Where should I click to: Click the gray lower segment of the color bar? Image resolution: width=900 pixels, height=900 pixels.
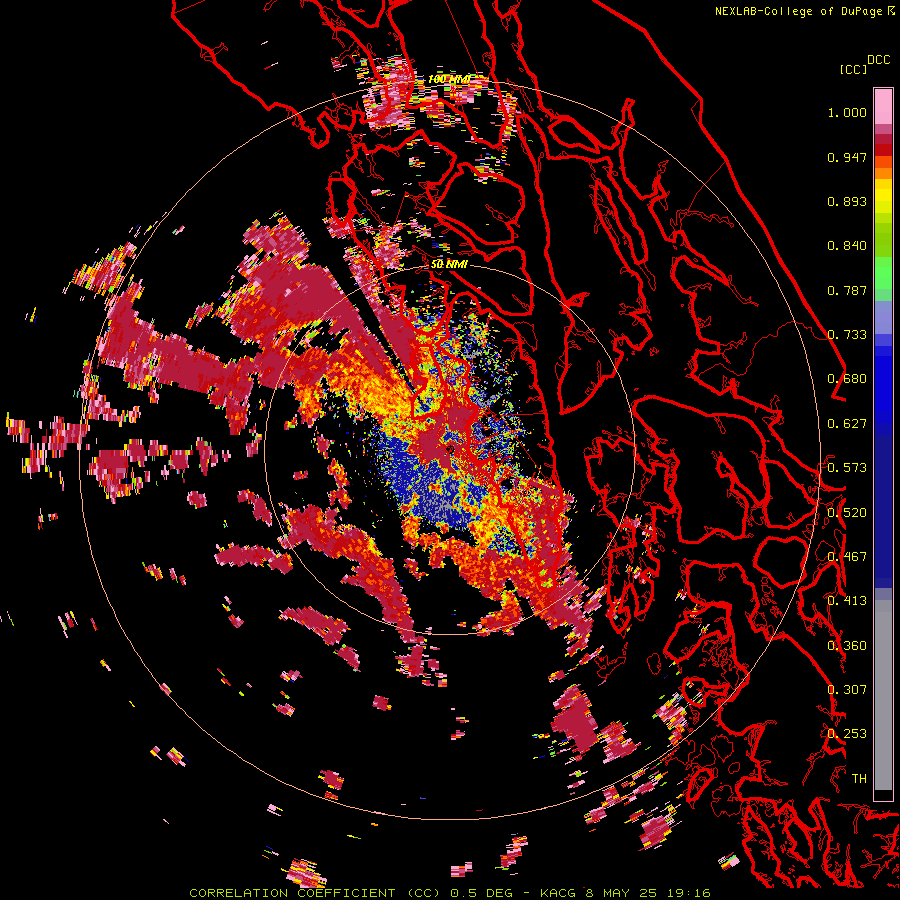pyautogui.click(x=883, y=695)
